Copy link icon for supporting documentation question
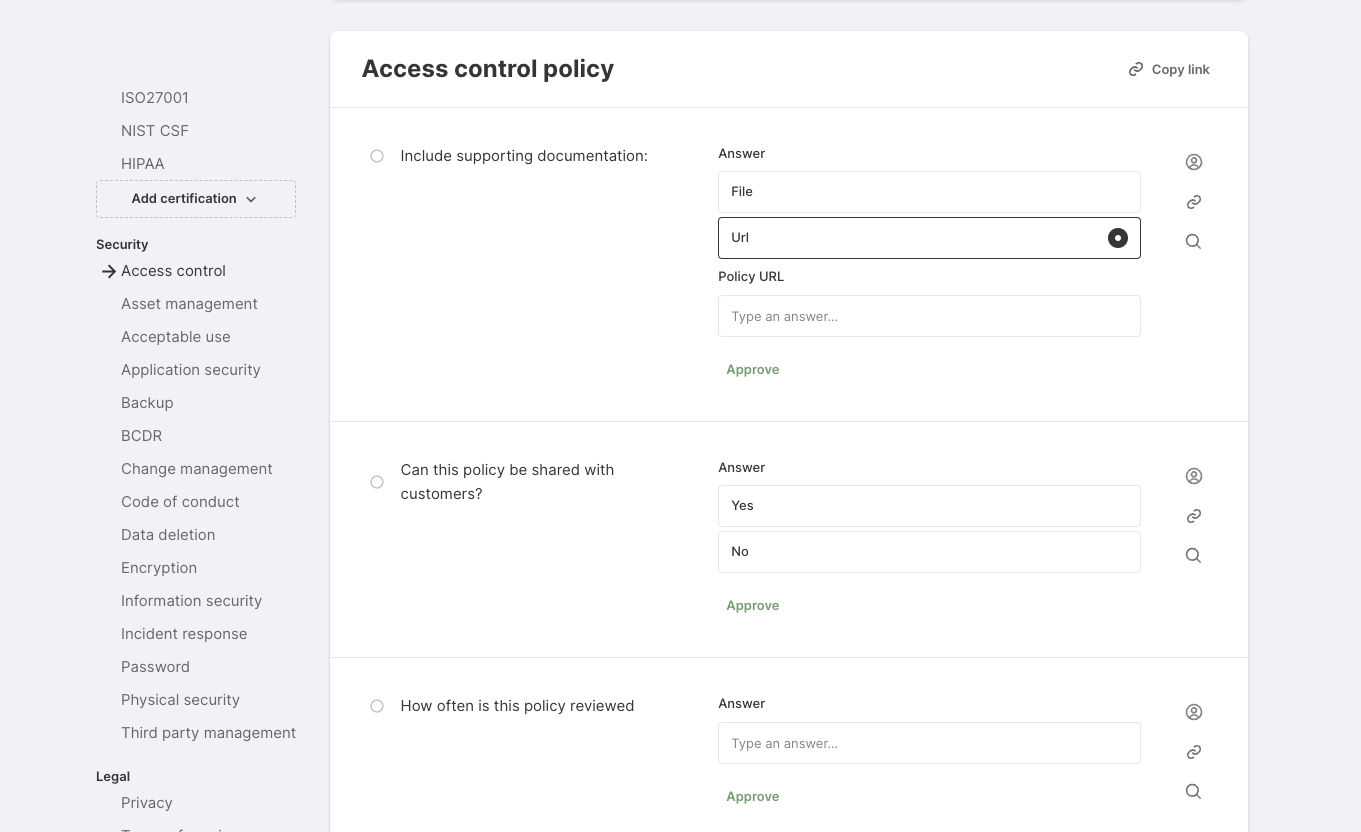This screenshot has height=832, width=1361. click(x=1193, y=202)
